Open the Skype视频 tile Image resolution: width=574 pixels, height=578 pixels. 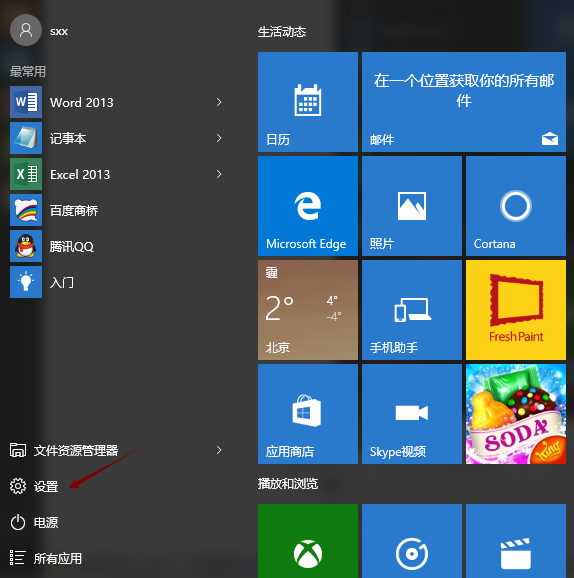(x=412, y=414)
